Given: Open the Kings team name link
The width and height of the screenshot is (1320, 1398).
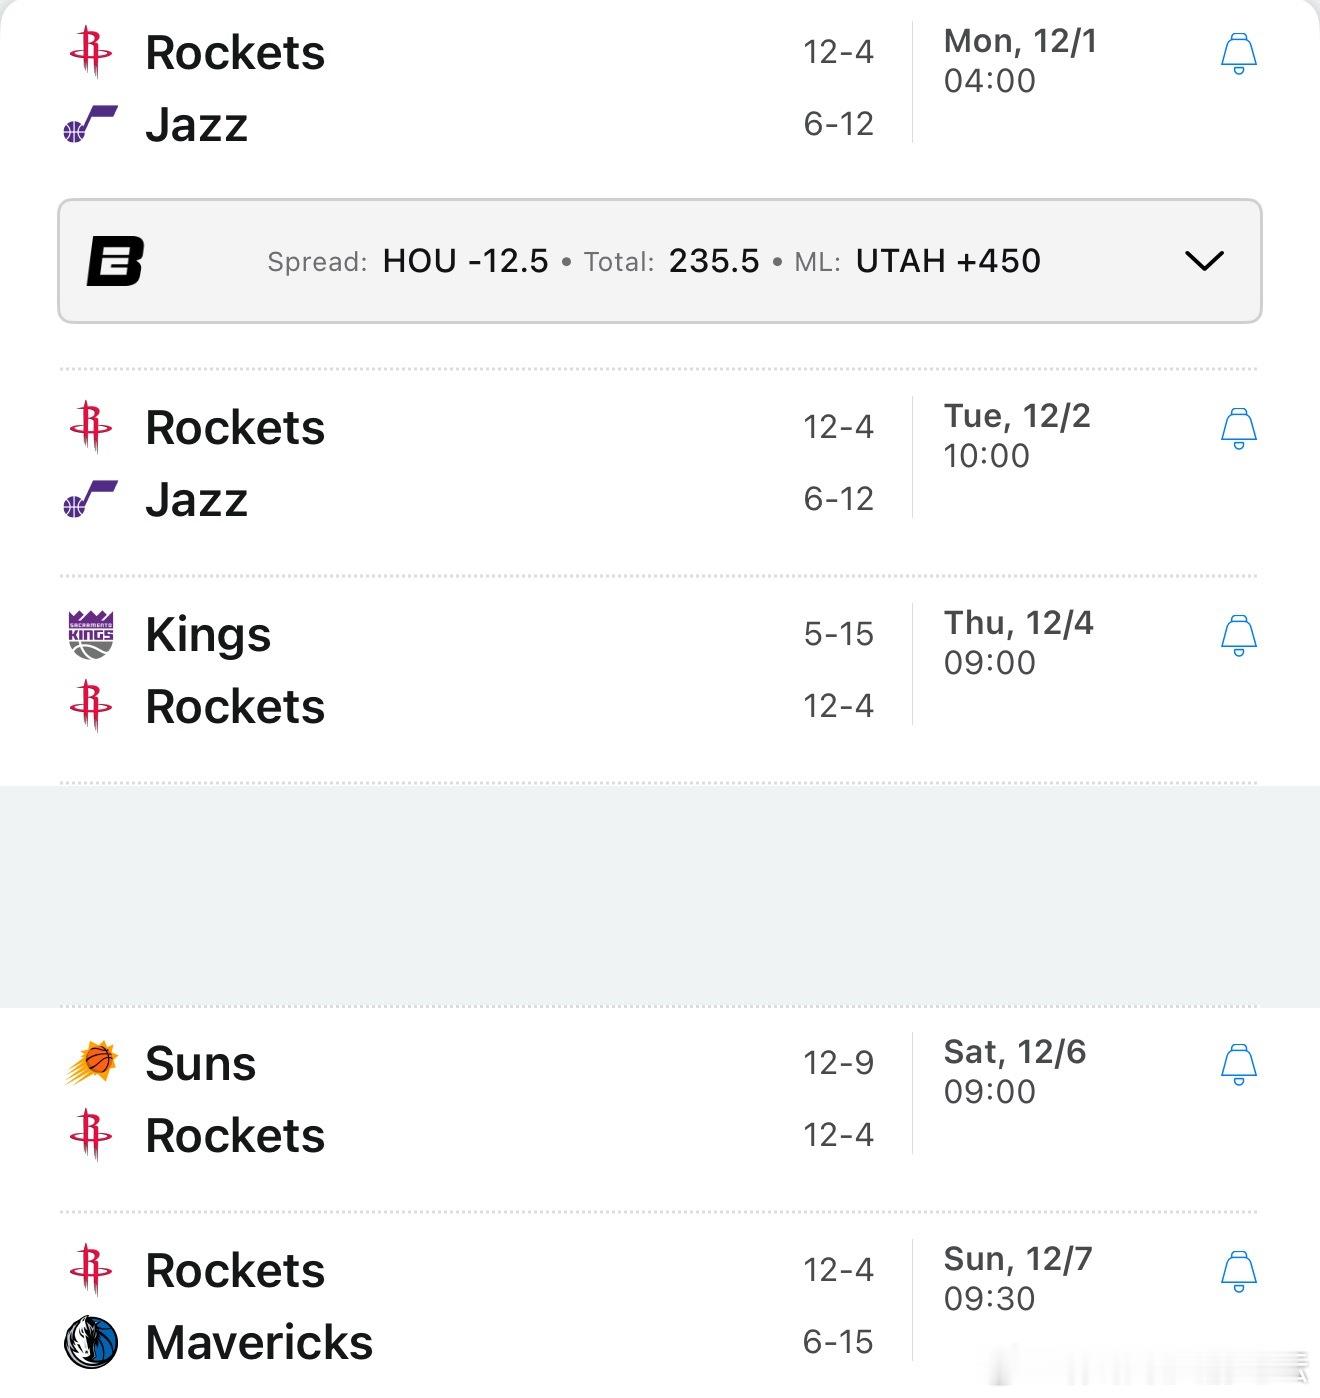Looking at the screenshot, I should (208, 635).
